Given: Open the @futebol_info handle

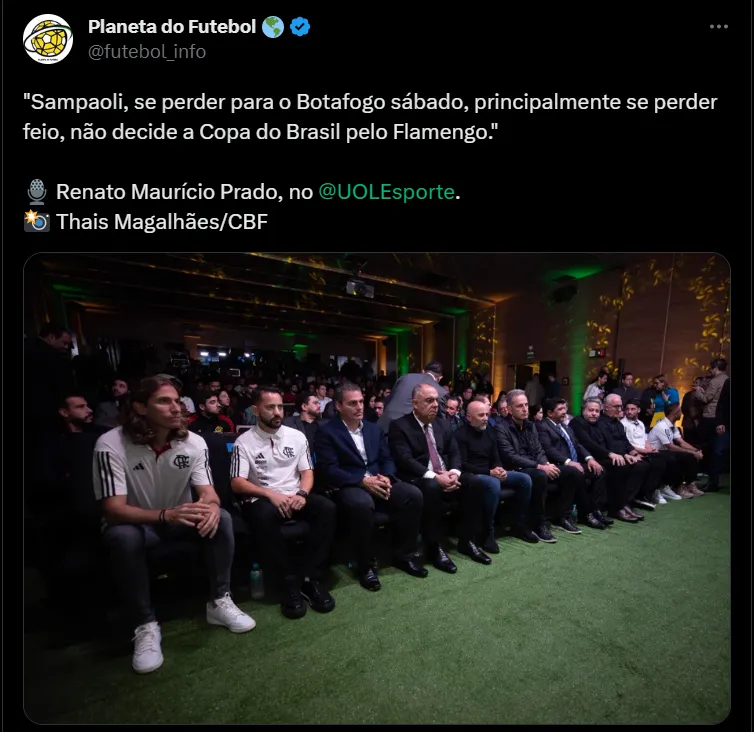Looking at the screenshot, I should 147,51.
